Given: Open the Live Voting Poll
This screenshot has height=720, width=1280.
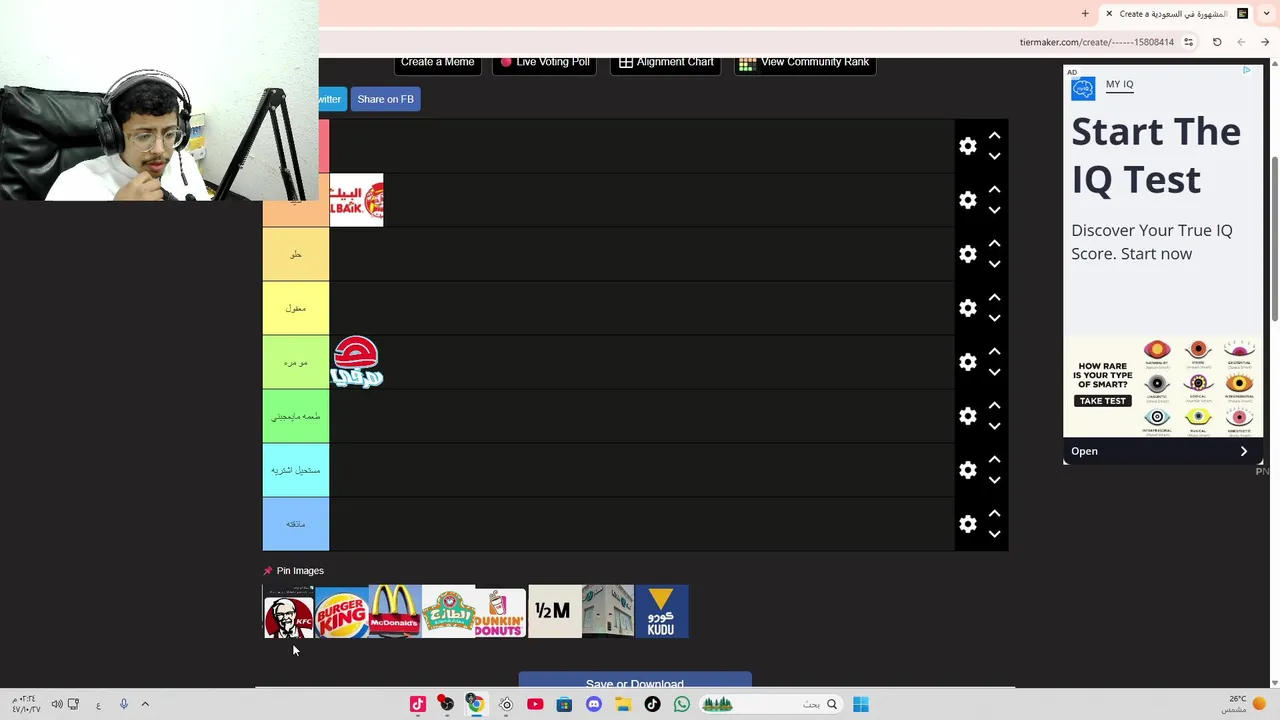Looking at the screenshot, I should tap(545, 62).
